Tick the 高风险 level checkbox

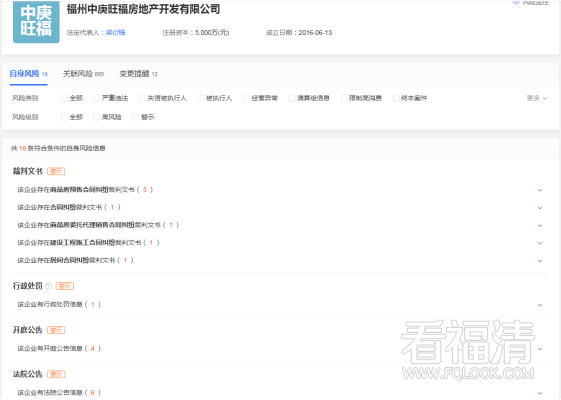coord(96,117)
